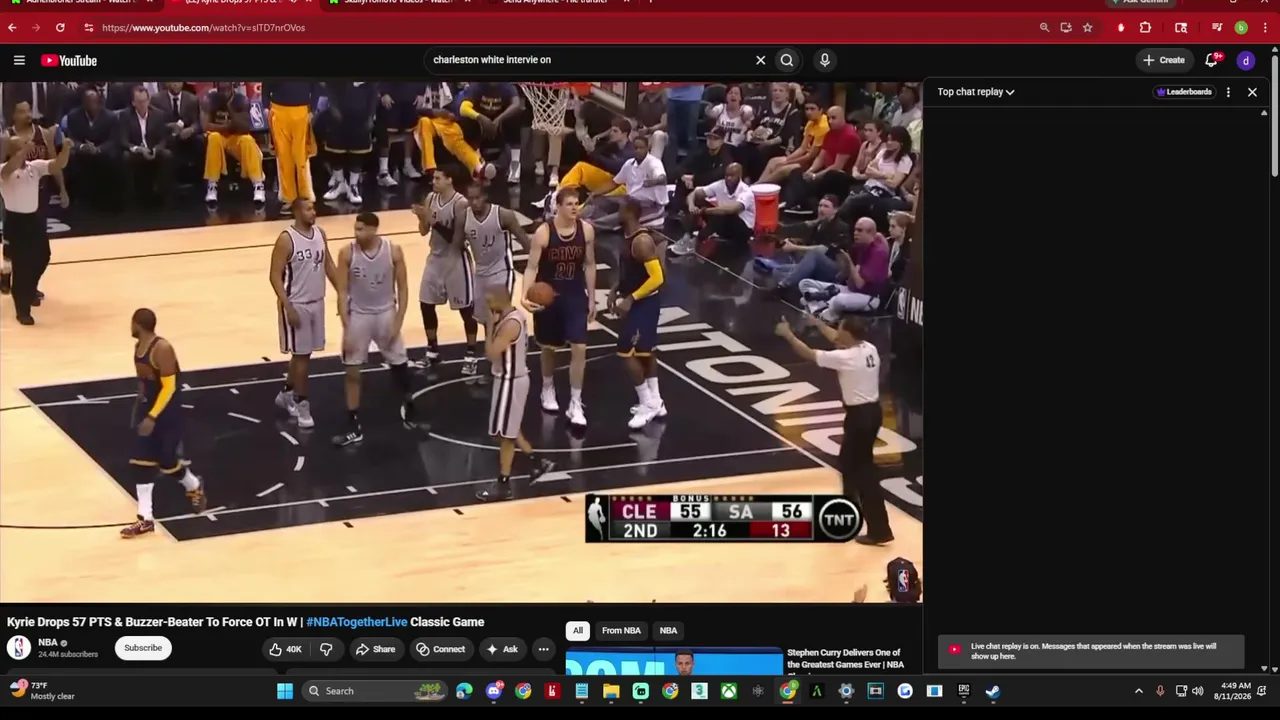Open NBA channel name link
The width and height of the screenshot is (1280, 720).
48,643
